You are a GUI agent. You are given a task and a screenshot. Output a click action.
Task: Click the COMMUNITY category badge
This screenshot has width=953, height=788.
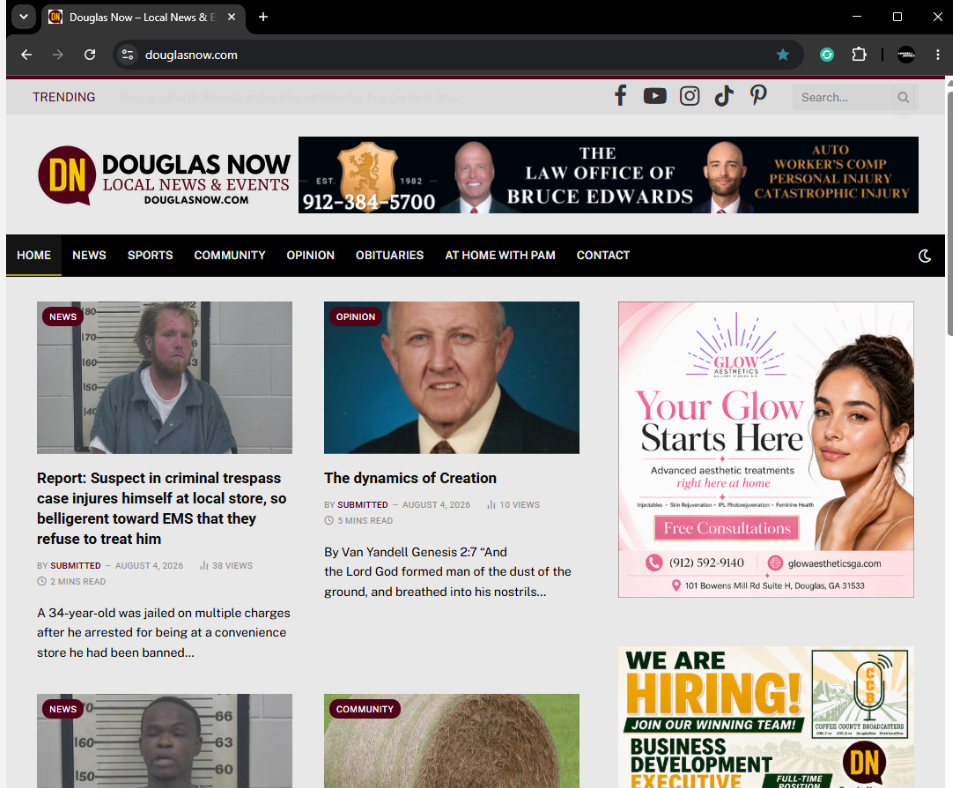365,709
